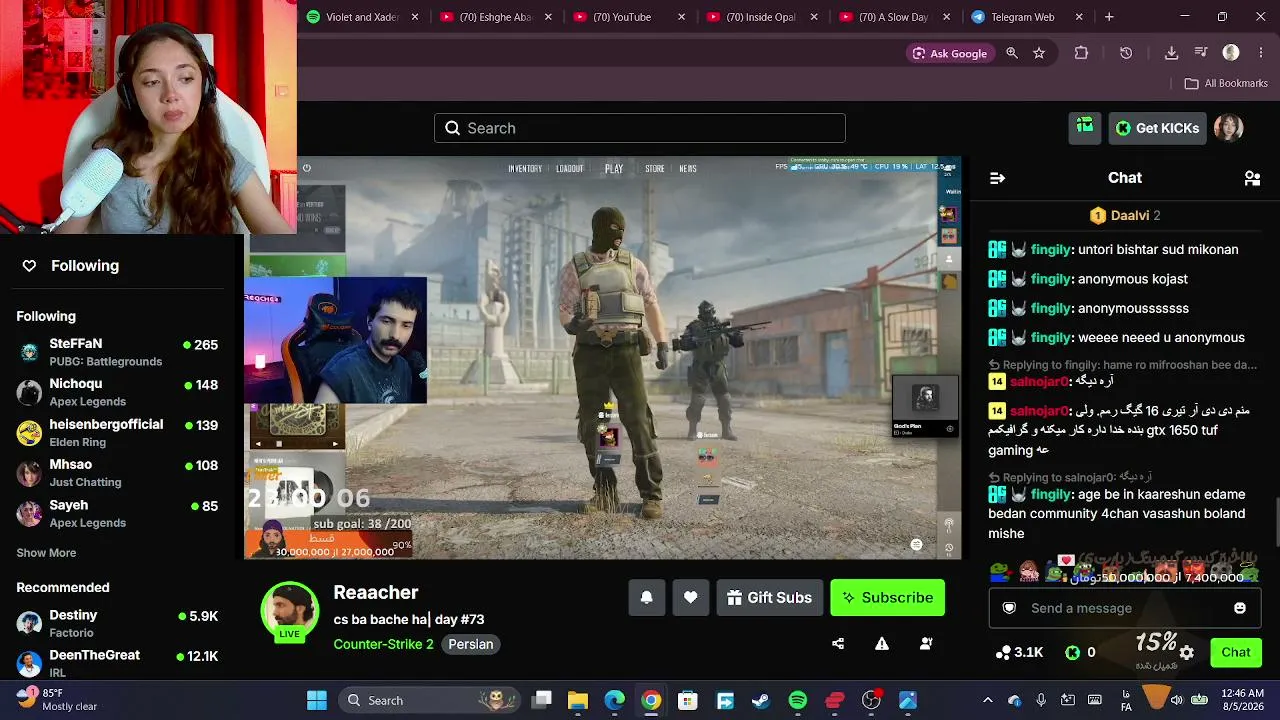Viewport: 1280px width, 720px height.
Task: Open the green gift icon beside Get KICKs
Action: click(1085, 127)
